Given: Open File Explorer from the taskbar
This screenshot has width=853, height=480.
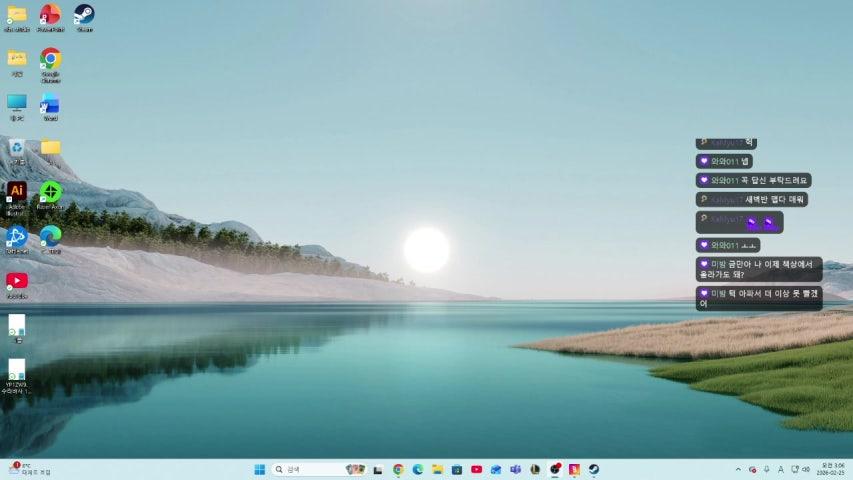Looking at the screenshot, I should pos(437,469).
